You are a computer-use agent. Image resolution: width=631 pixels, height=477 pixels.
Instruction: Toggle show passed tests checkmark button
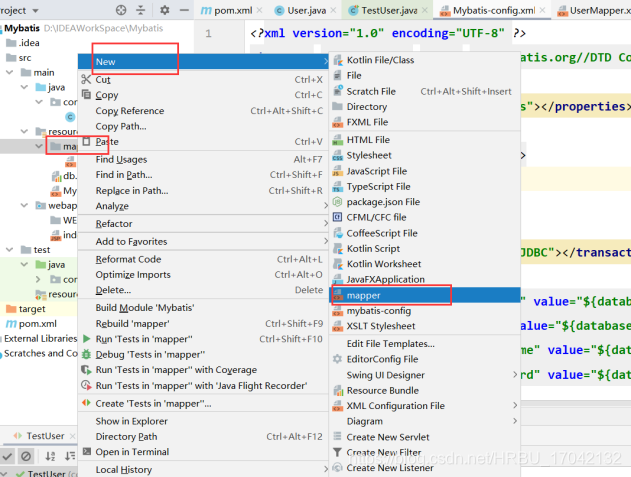pos(7,456)
